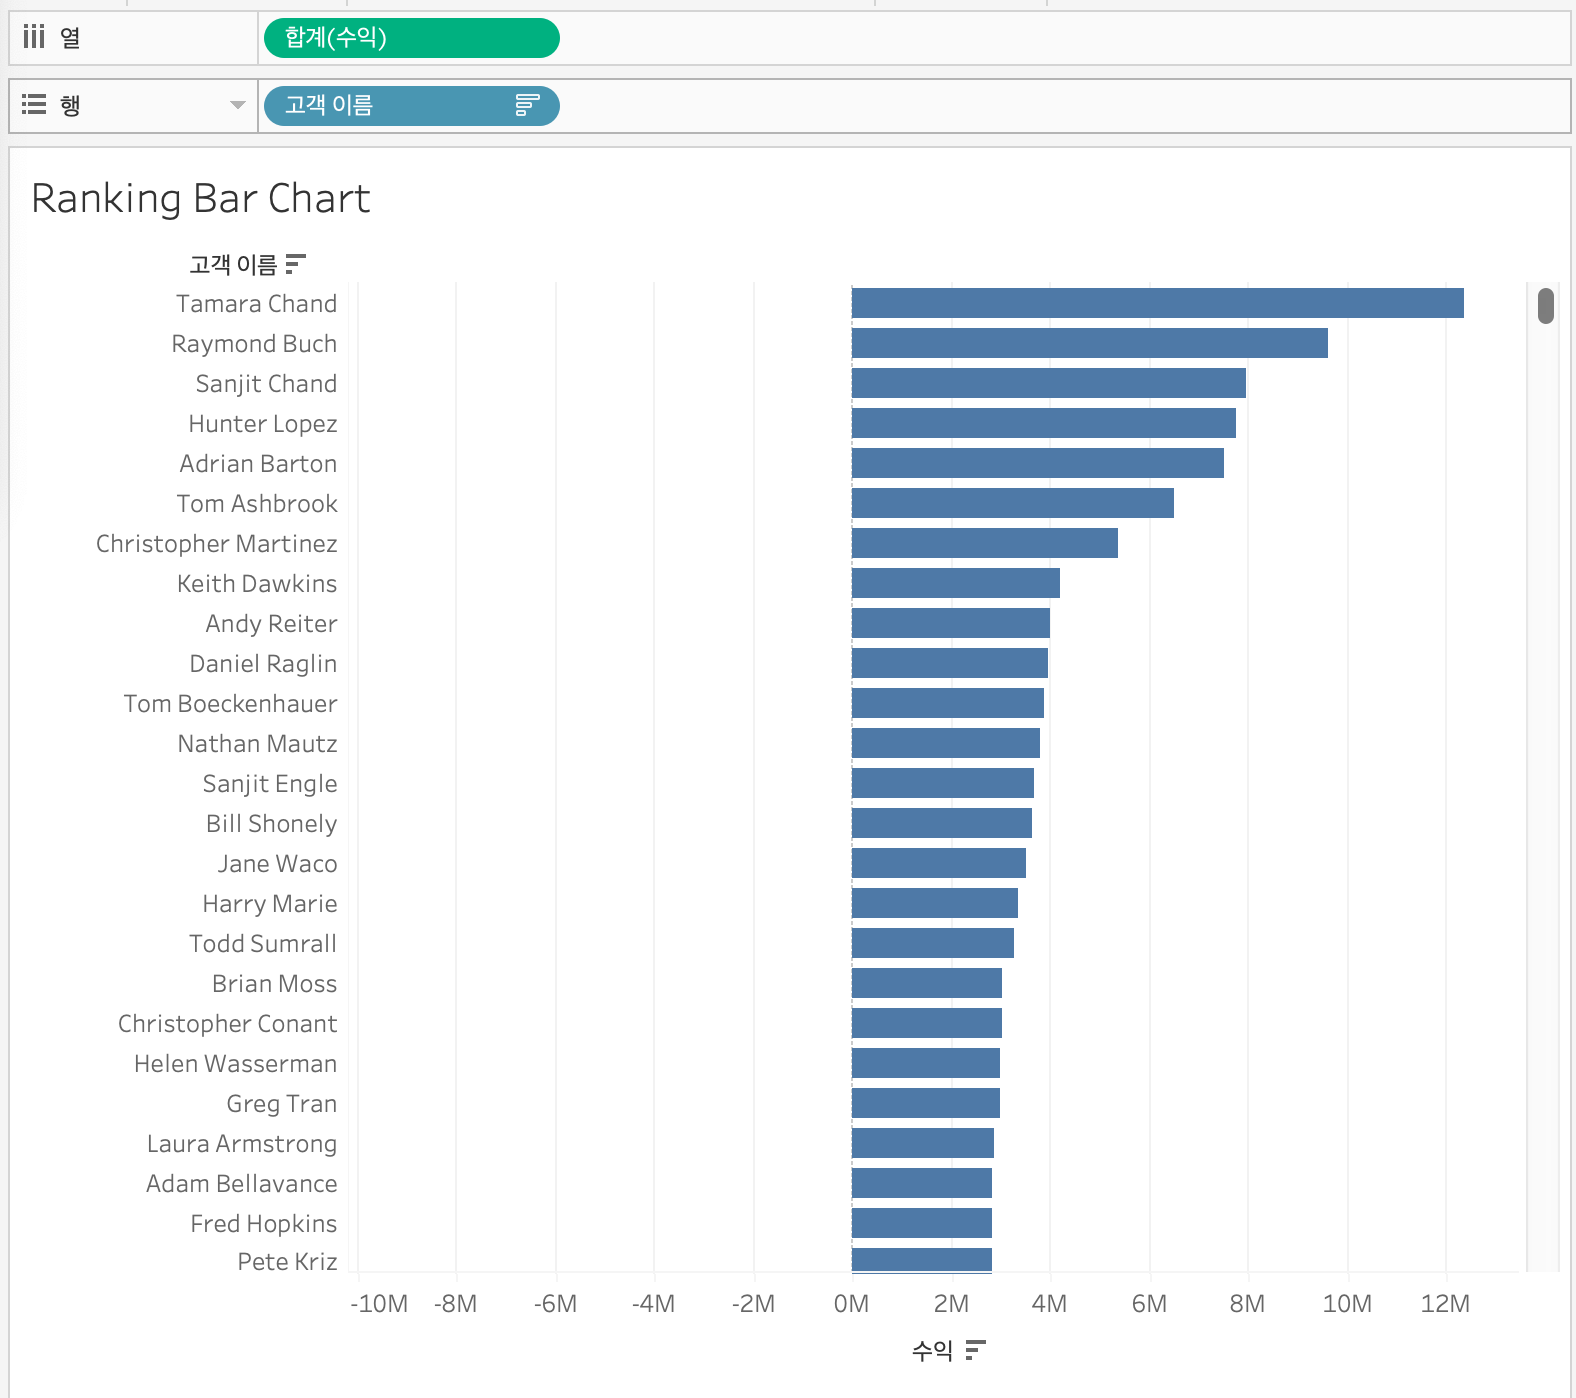This screenshot has width=1576, height=1398.
Task: Click the Adam Bellavance label
Action: (x=241, y=1183)
